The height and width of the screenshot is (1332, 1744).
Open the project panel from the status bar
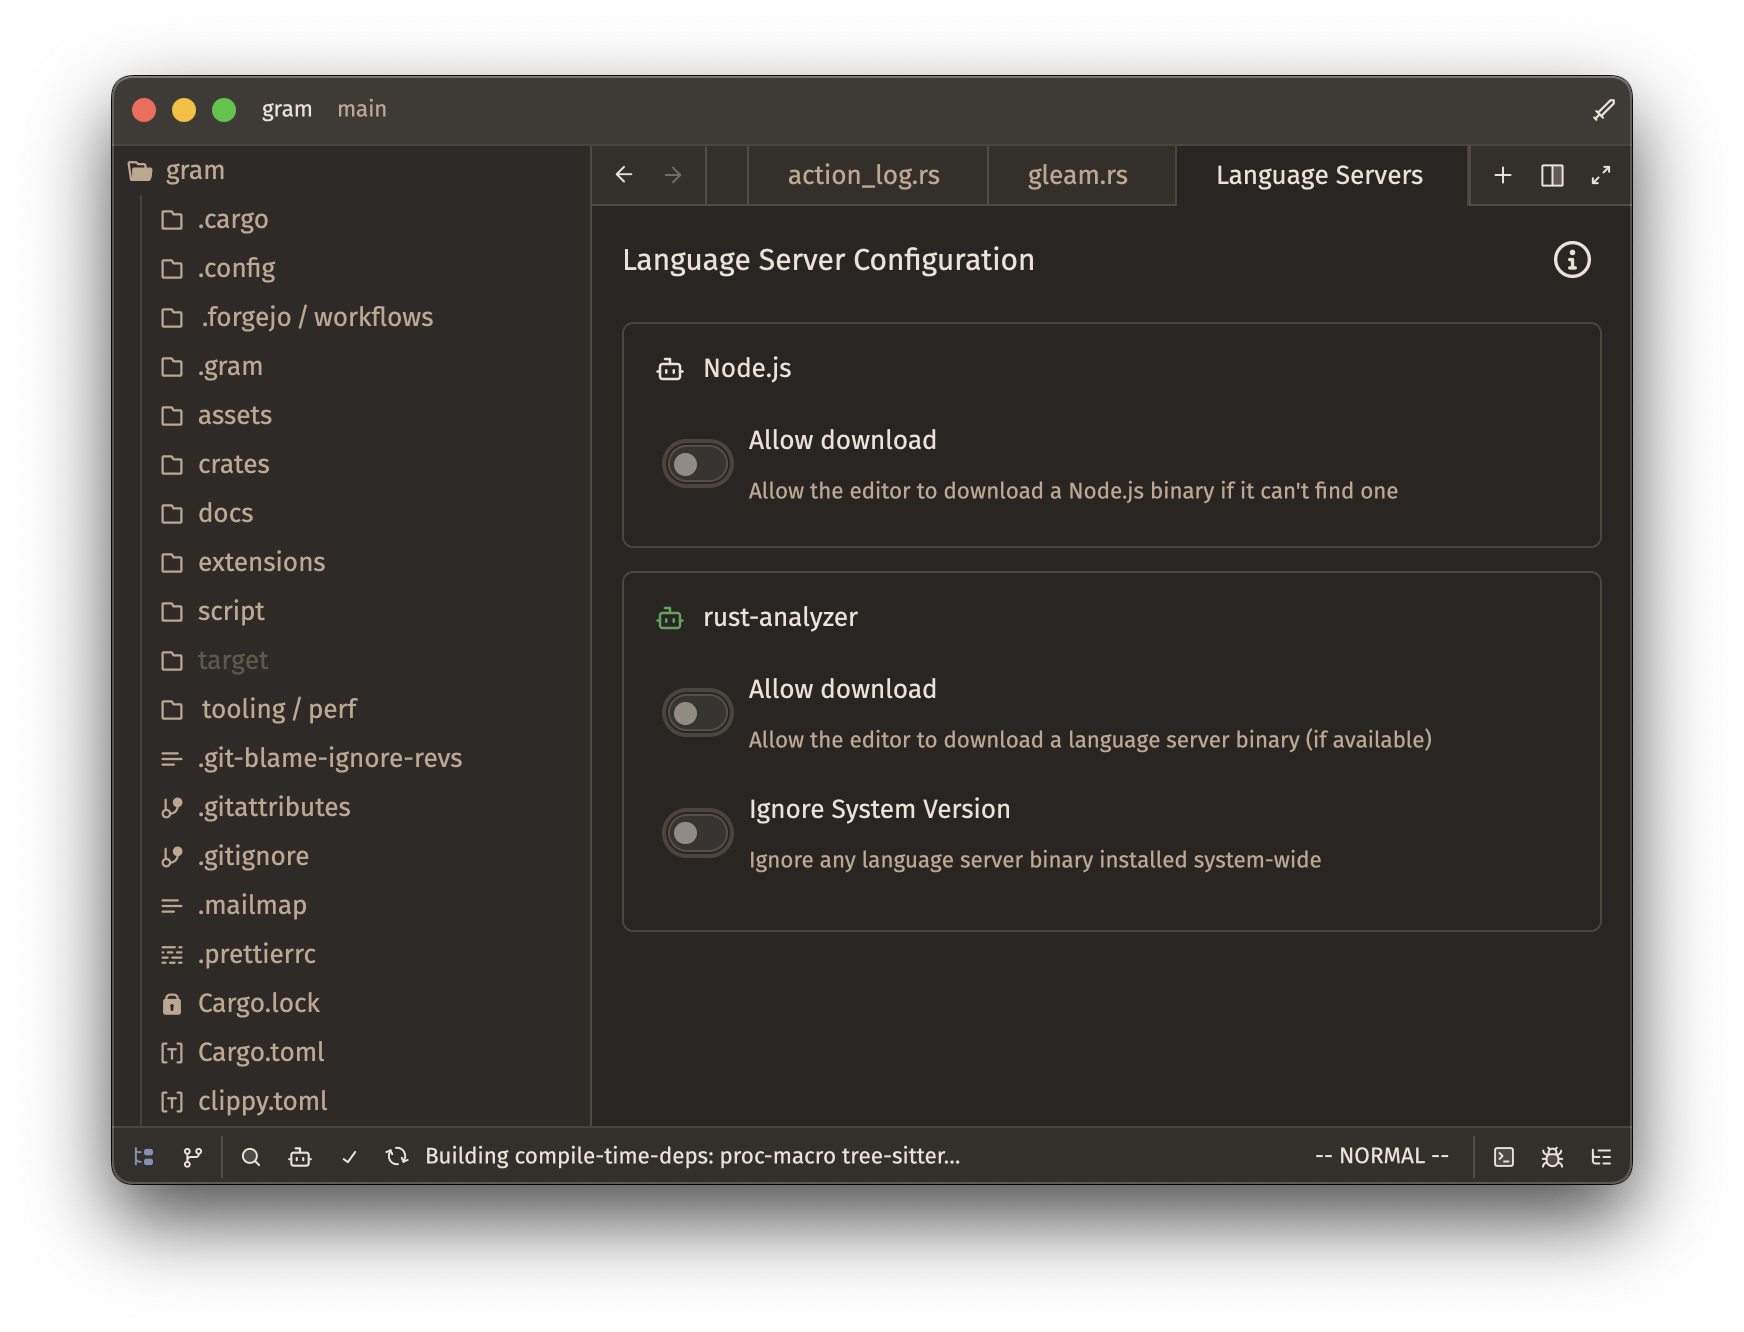tap(144, 1156)
